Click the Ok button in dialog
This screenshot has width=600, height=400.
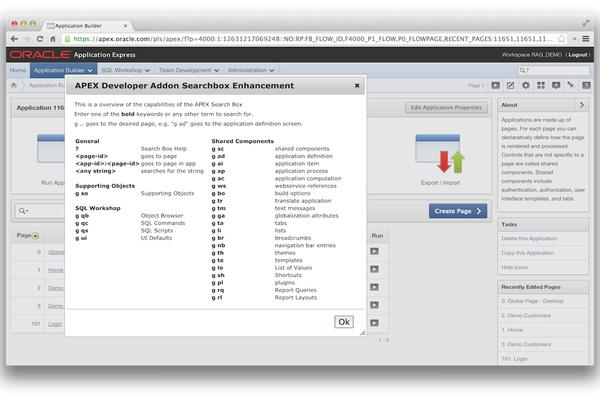point(344,322)
